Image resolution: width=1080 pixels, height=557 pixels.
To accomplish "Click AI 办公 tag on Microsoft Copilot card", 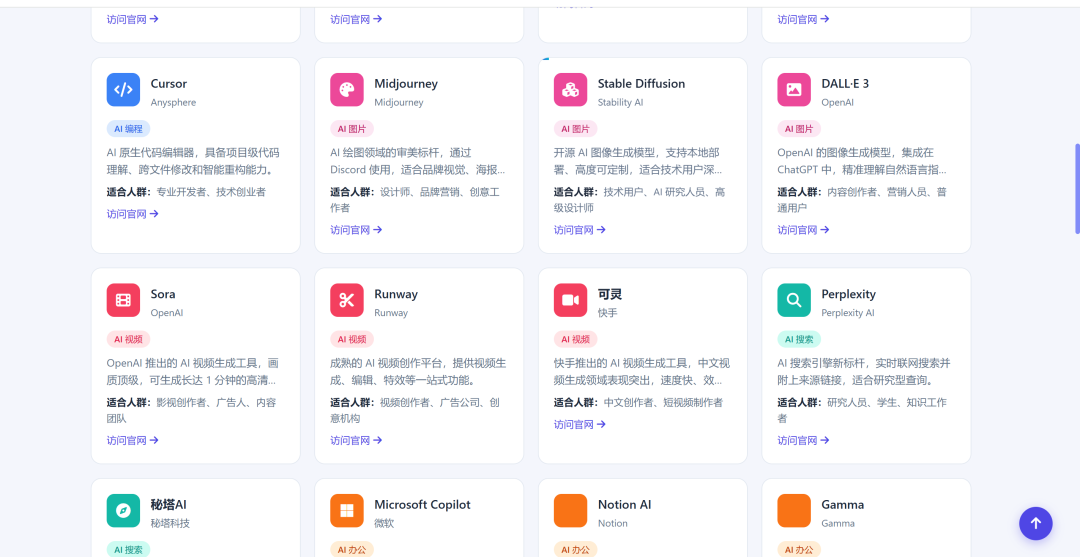I will click(x=352, y=549).
